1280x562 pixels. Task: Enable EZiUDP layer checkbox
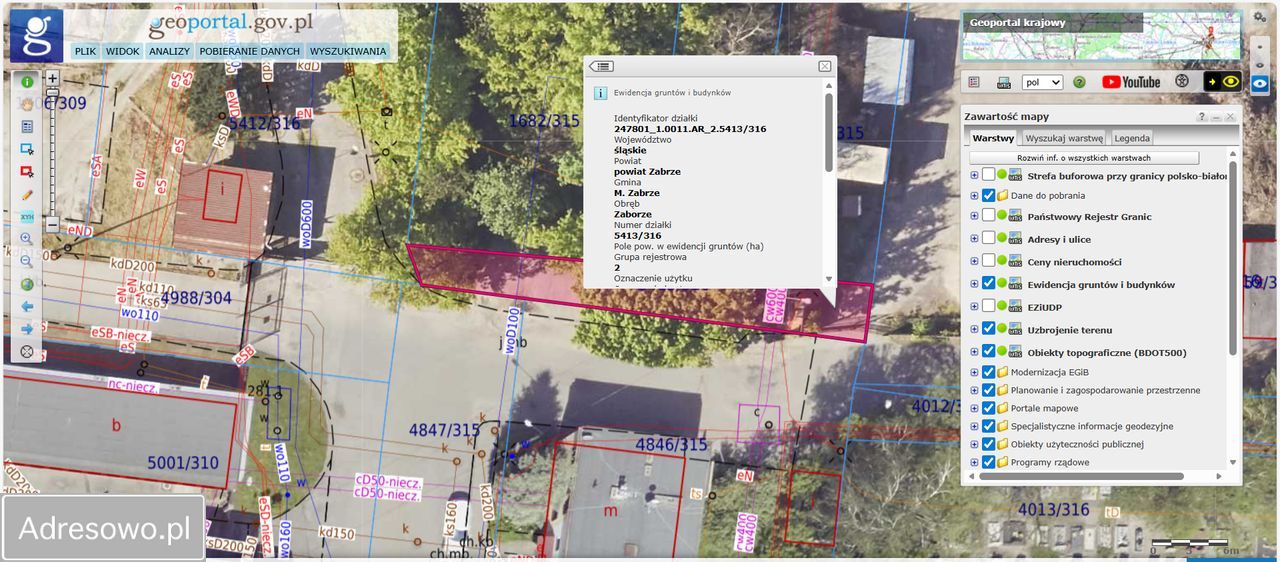[989, 306]
